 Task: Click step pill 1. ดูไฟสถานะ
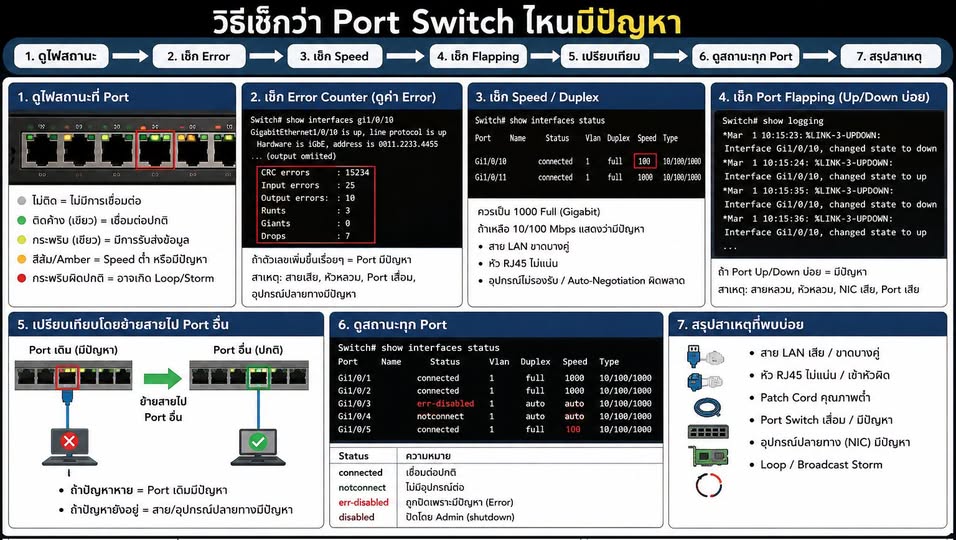tap(61, 56)
